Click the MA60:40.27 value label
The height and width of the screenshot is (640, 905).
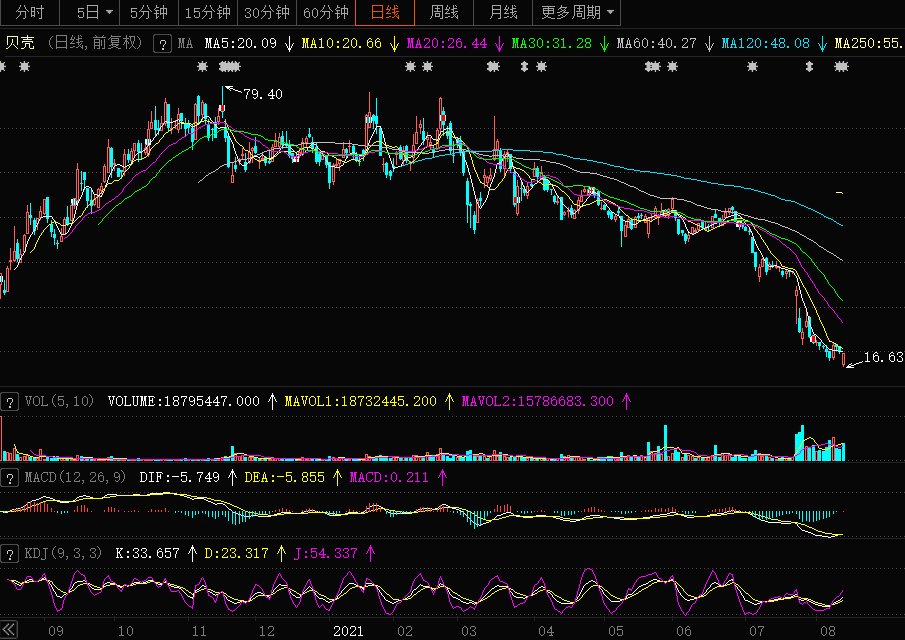point(657,43)
